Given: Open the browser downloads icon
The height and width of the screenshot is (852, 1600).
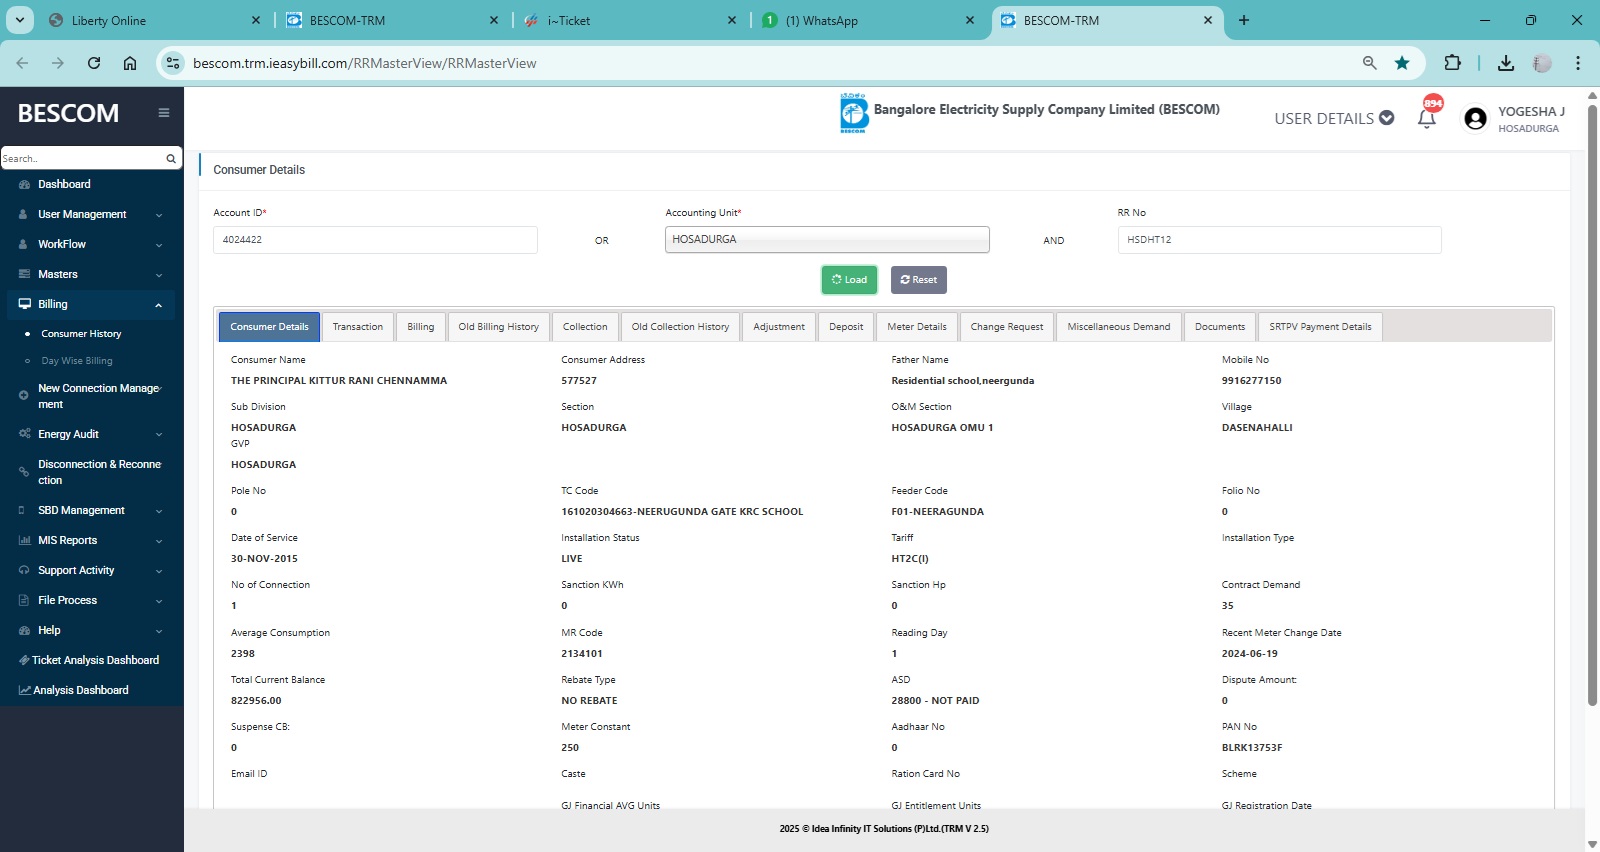Looking at the screenshot, I should 1506,63.
